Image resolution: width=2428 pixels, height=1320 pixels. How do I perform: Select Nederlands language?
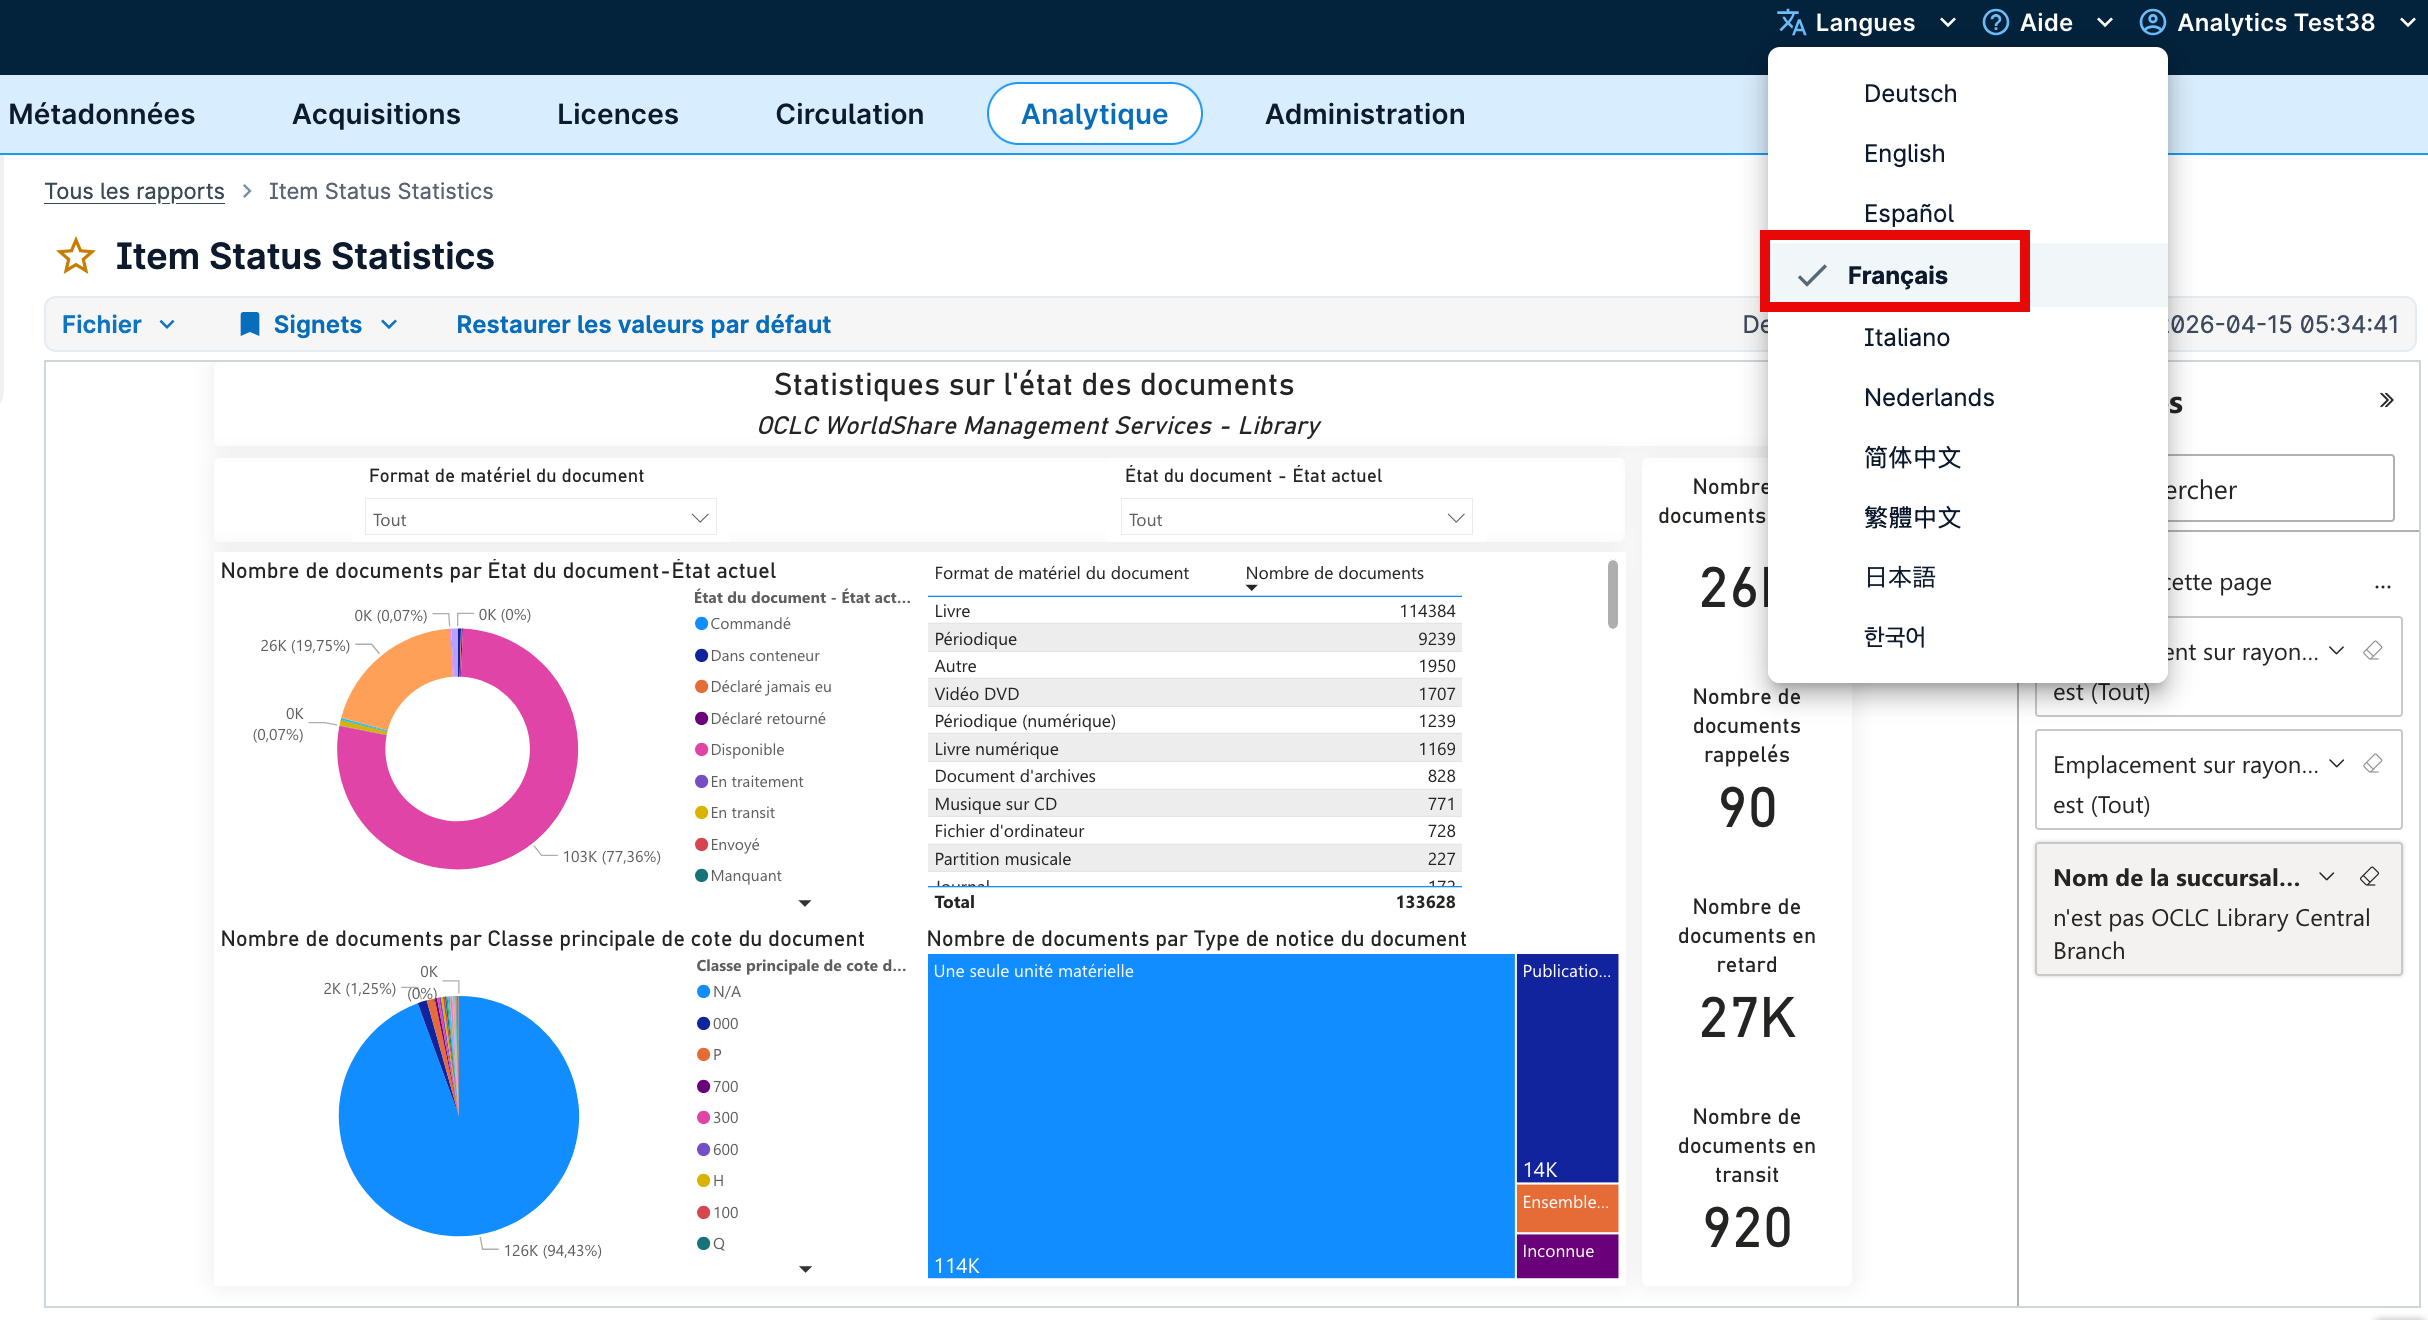coord(1929,397)
